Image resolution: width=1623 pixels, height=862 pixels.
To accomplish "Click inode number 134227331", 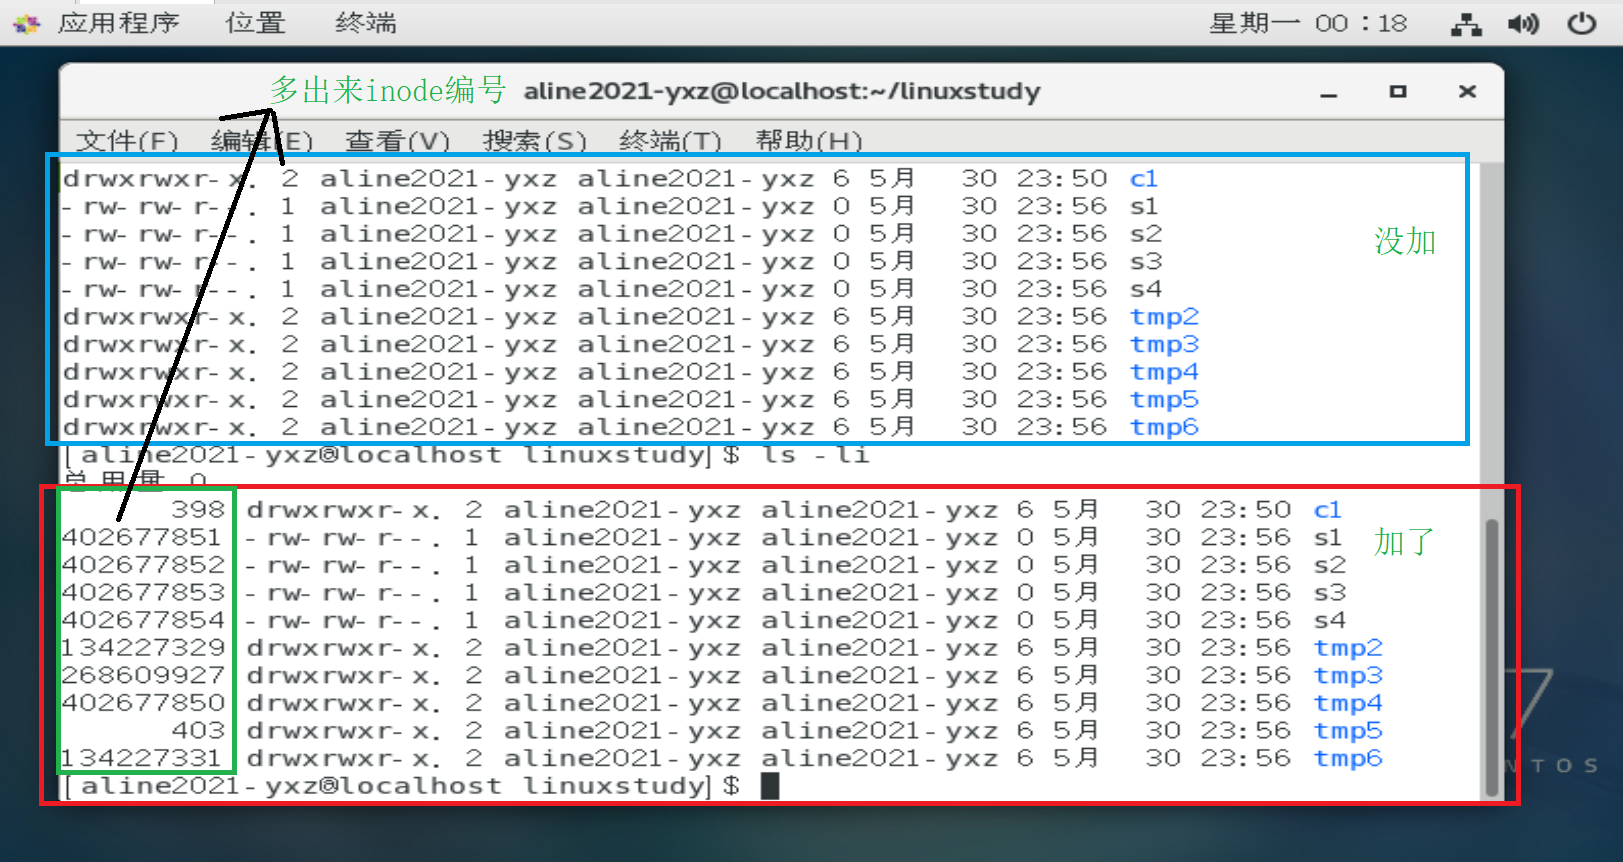I will click(143, 758).
